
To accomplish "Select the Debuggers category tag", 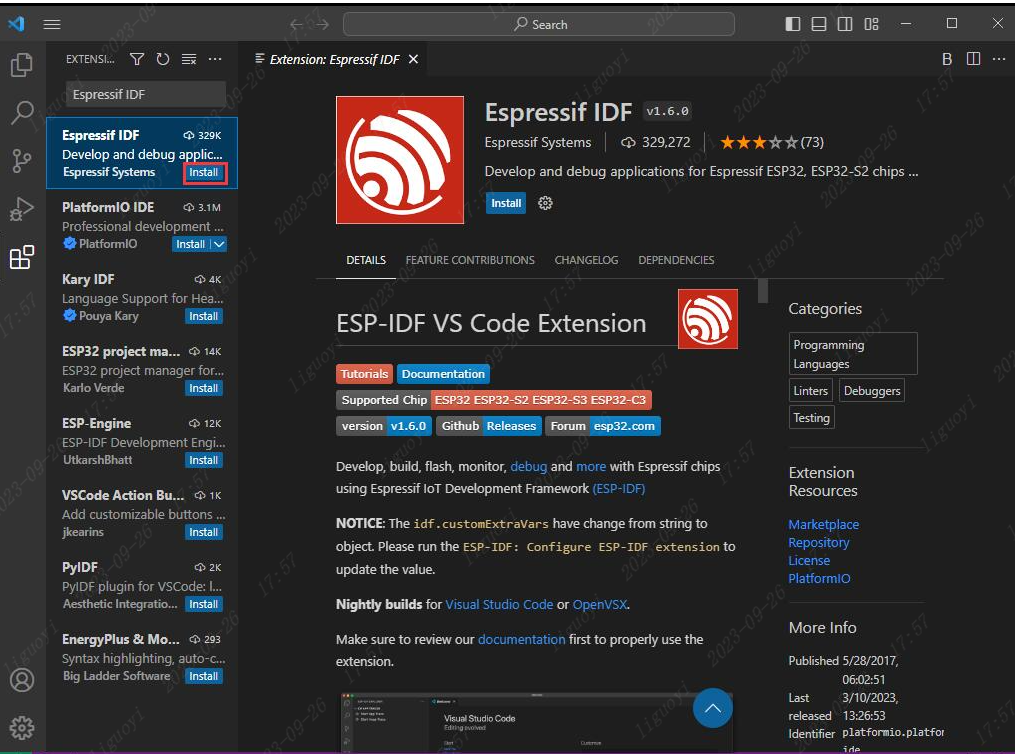I will click(872, 391).
